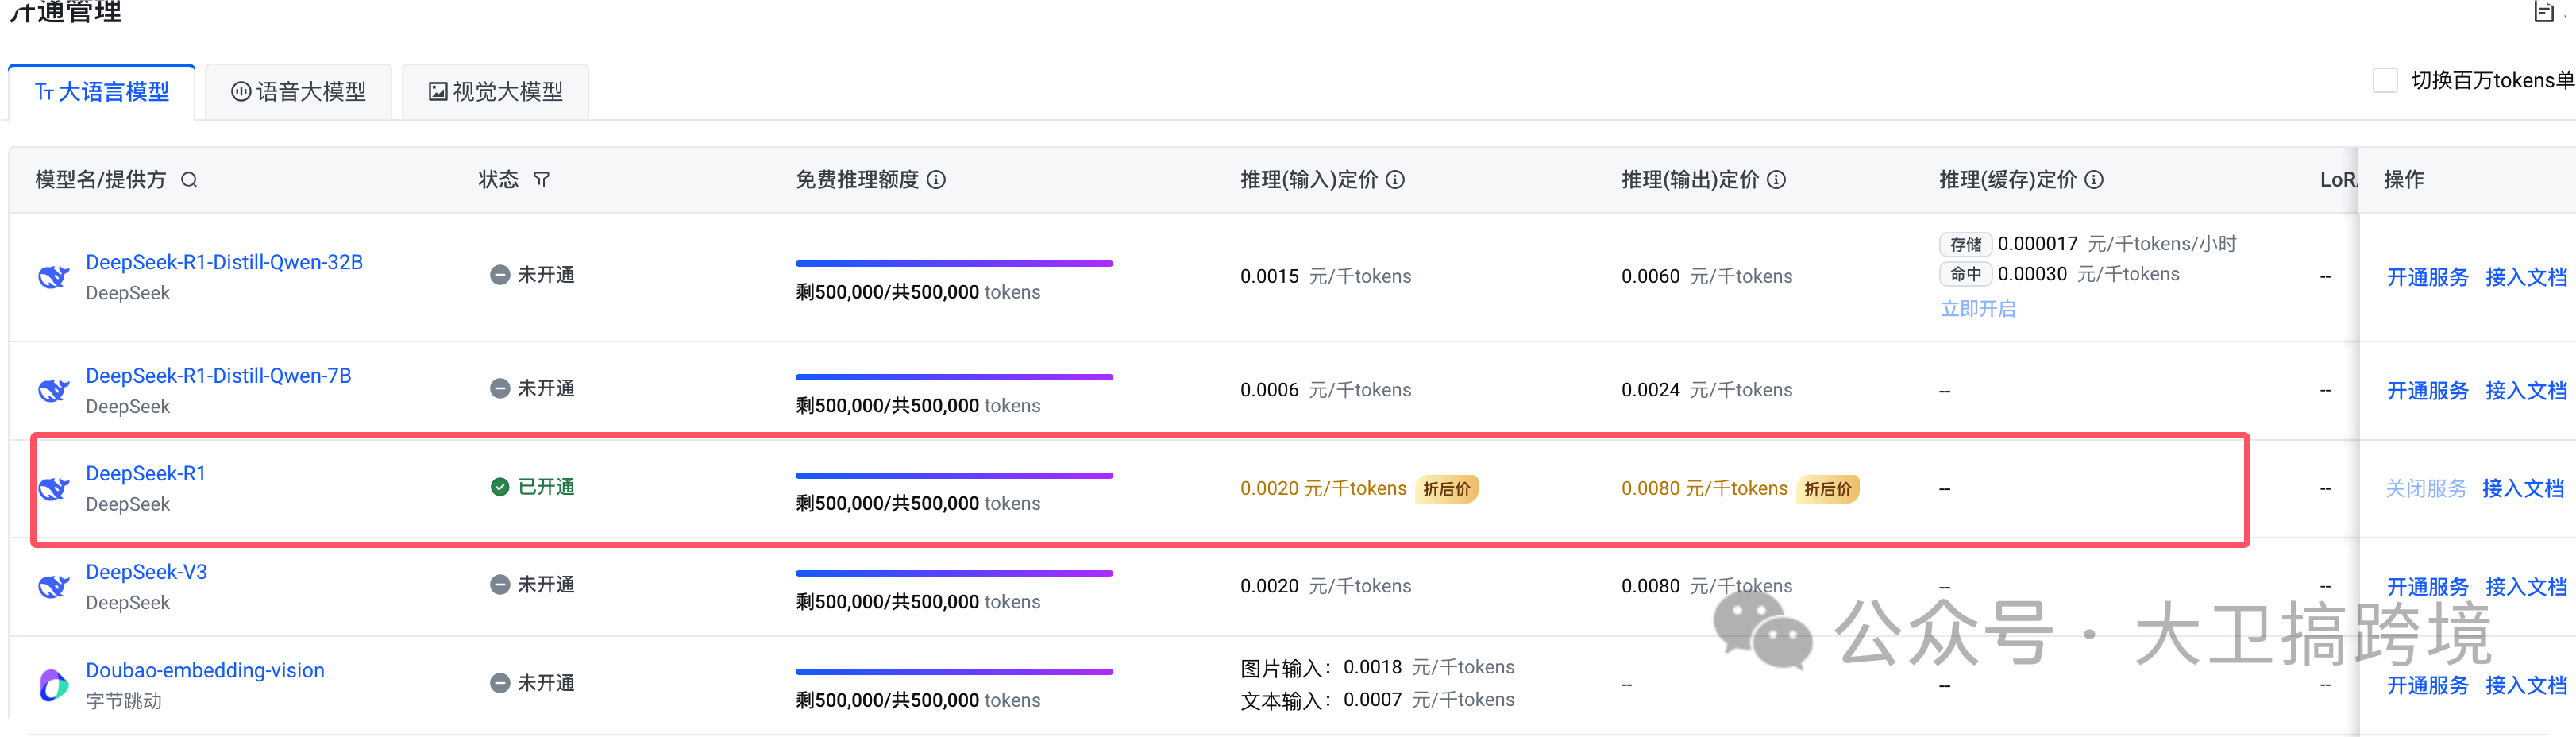Click the free quota progress bar for DeepSeek-R1

[x=954, y=475]
